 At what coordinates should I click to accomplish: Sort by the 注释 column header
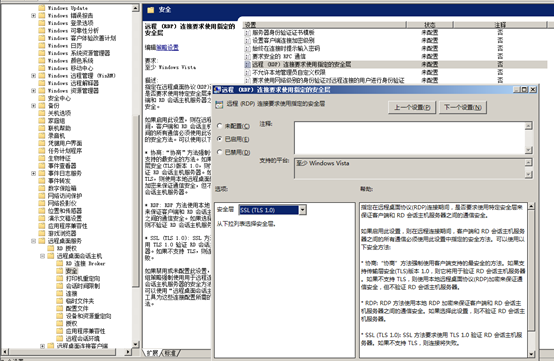500,25
